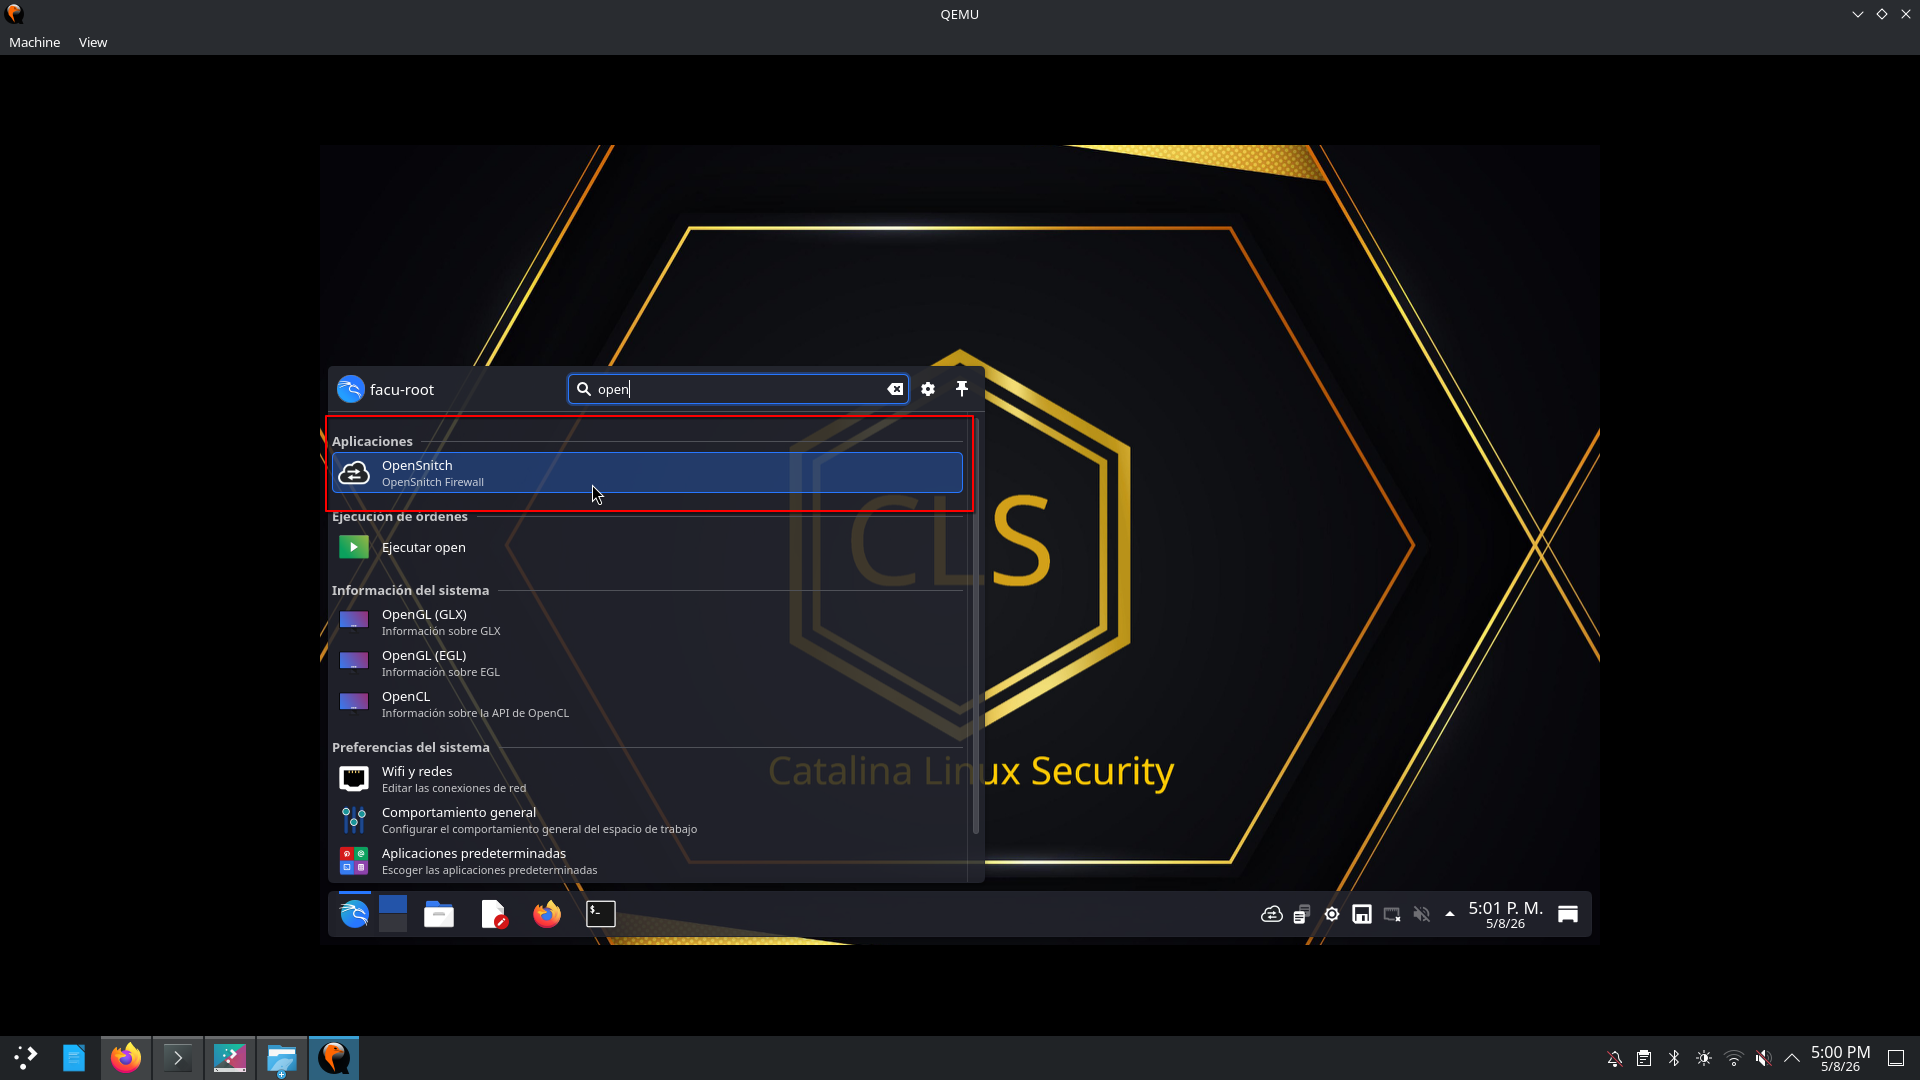Click the host clock showing 5:00 PM
The width and height of the screenshot is (1920, 1080).
[x=1840, y=1058]
